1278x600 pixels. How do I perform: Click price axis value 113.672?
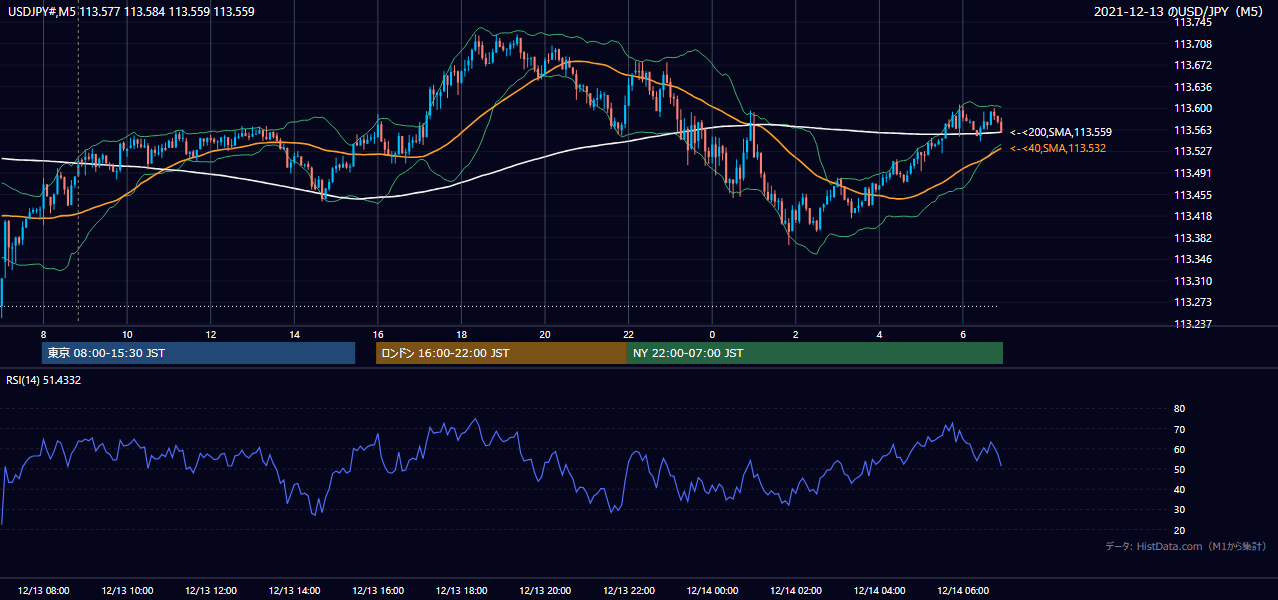point(1192,65)
